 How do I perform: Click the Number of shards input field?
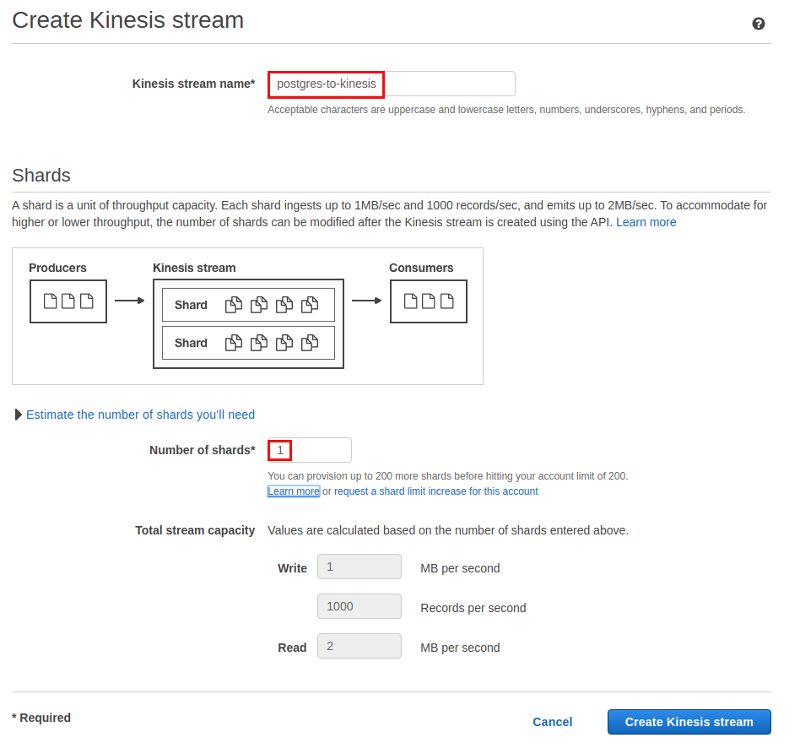click(x=309, y=450)
